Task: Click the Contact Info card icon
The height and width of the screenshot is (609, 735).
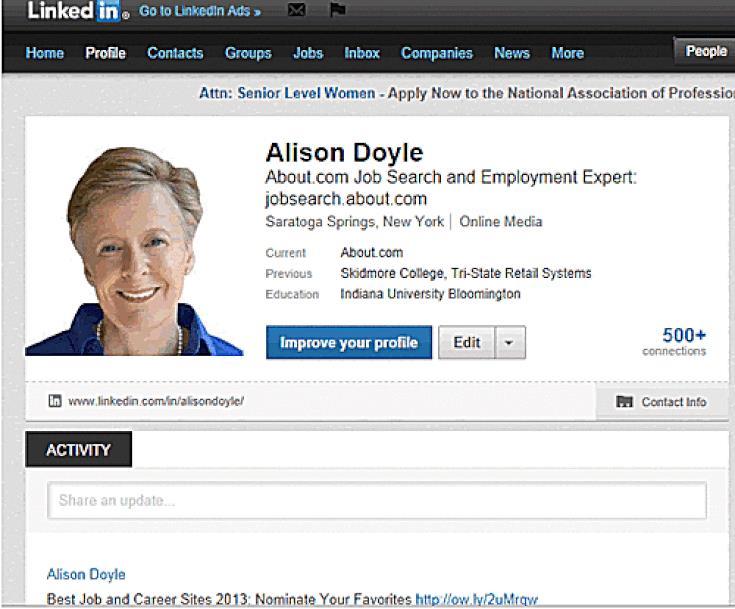Action: [x=624, y=402]
